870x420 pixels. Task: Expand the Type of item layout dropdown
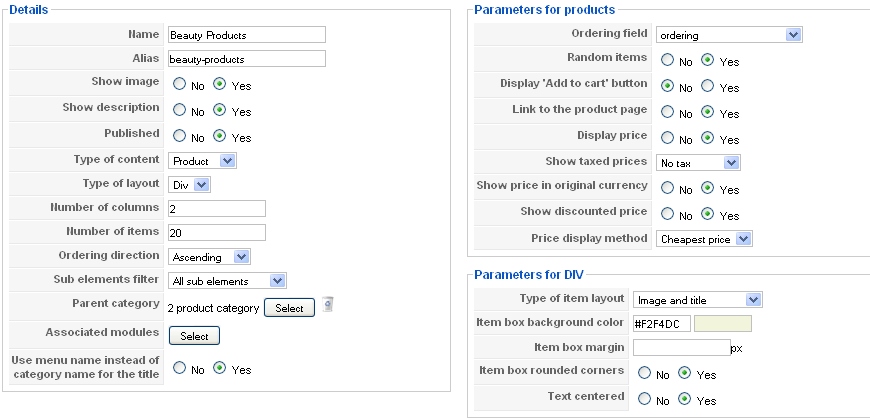[x=697, y=300]
